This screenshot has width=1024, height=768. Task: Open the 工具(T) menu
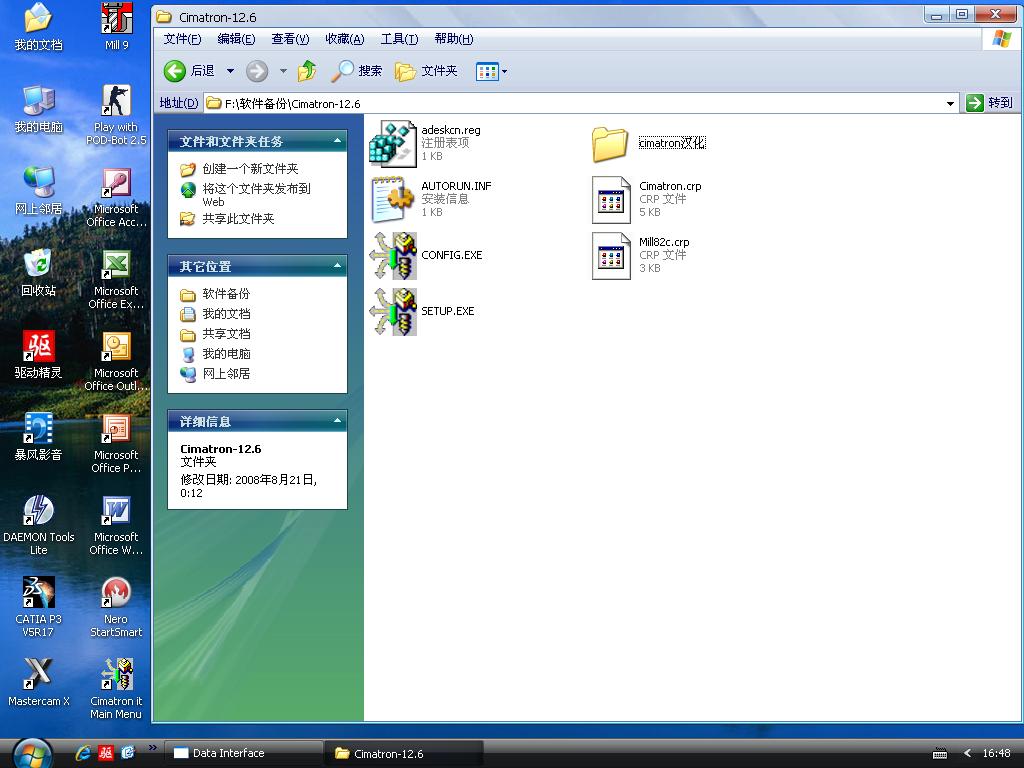click(x=399, y=39)
